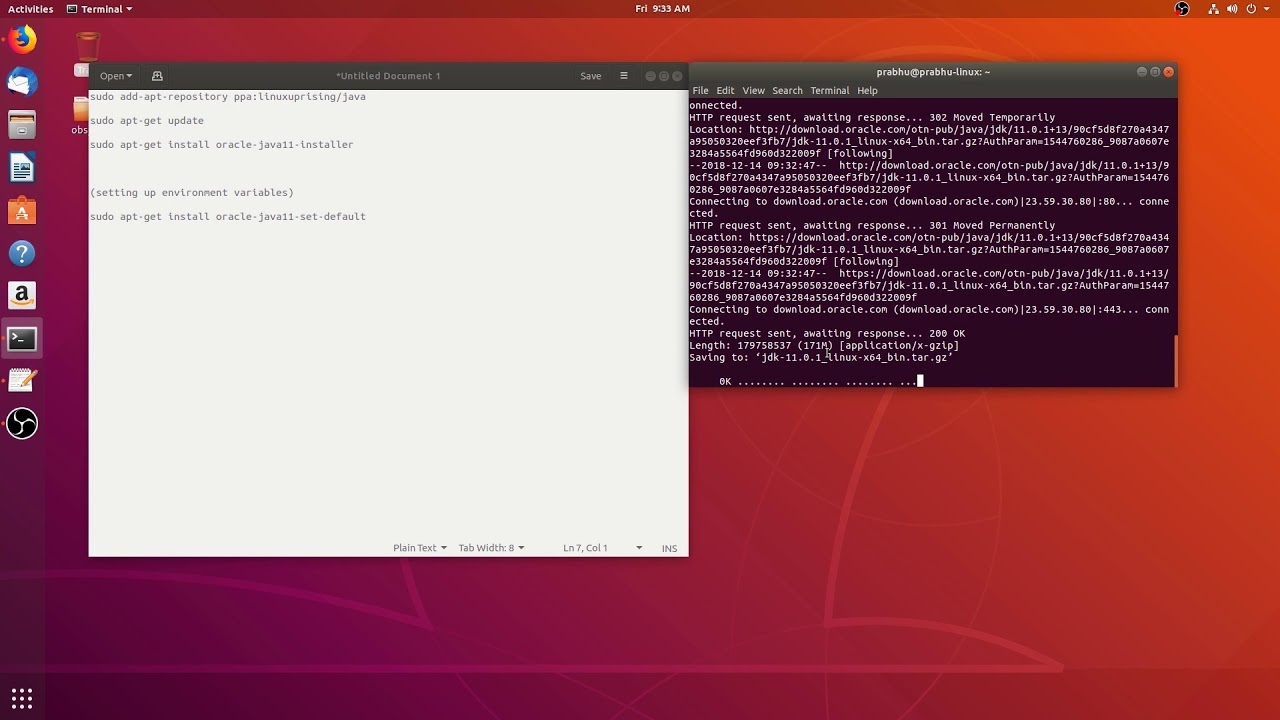Open the Edit menu in Terminal
The height and width of the screenshot is (720, 1280).
coord(725,90)
